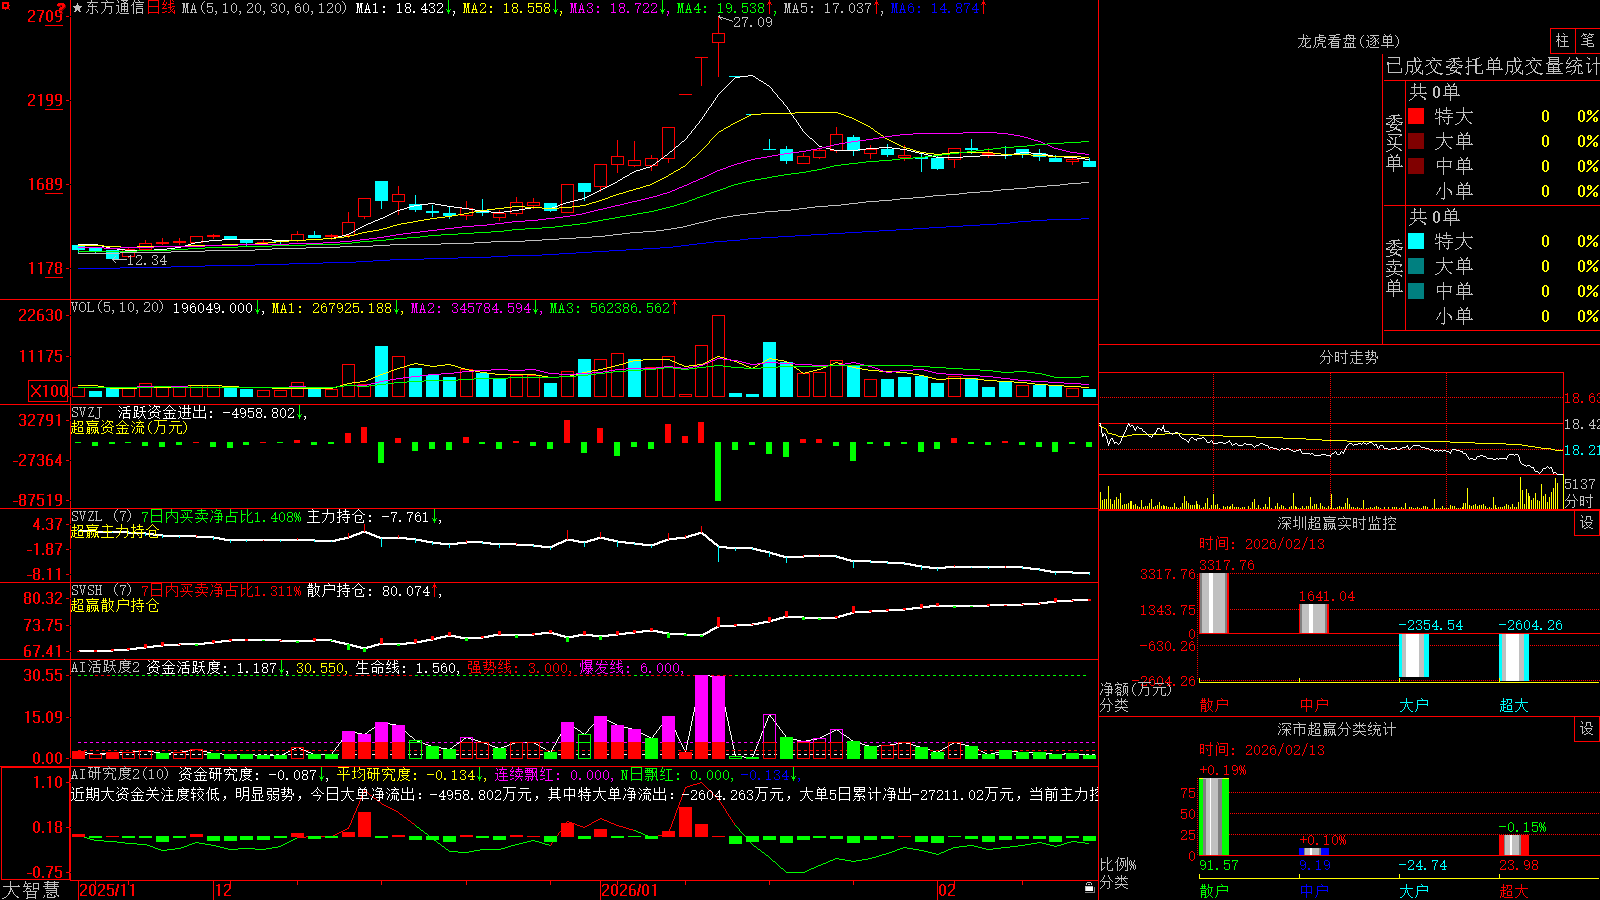Click the 超大 ratio bar labeled -0.15%
The height and width of the screenshot is (900, 1600).
coord(1514,845)
